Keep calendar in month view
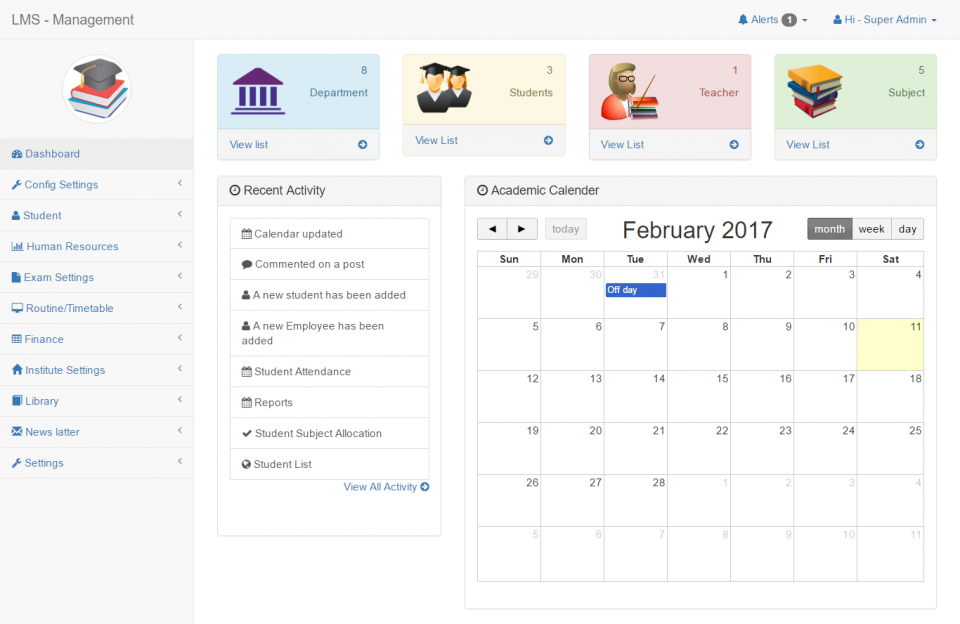The width and height of the screenshot is (960, 624). 829,229
